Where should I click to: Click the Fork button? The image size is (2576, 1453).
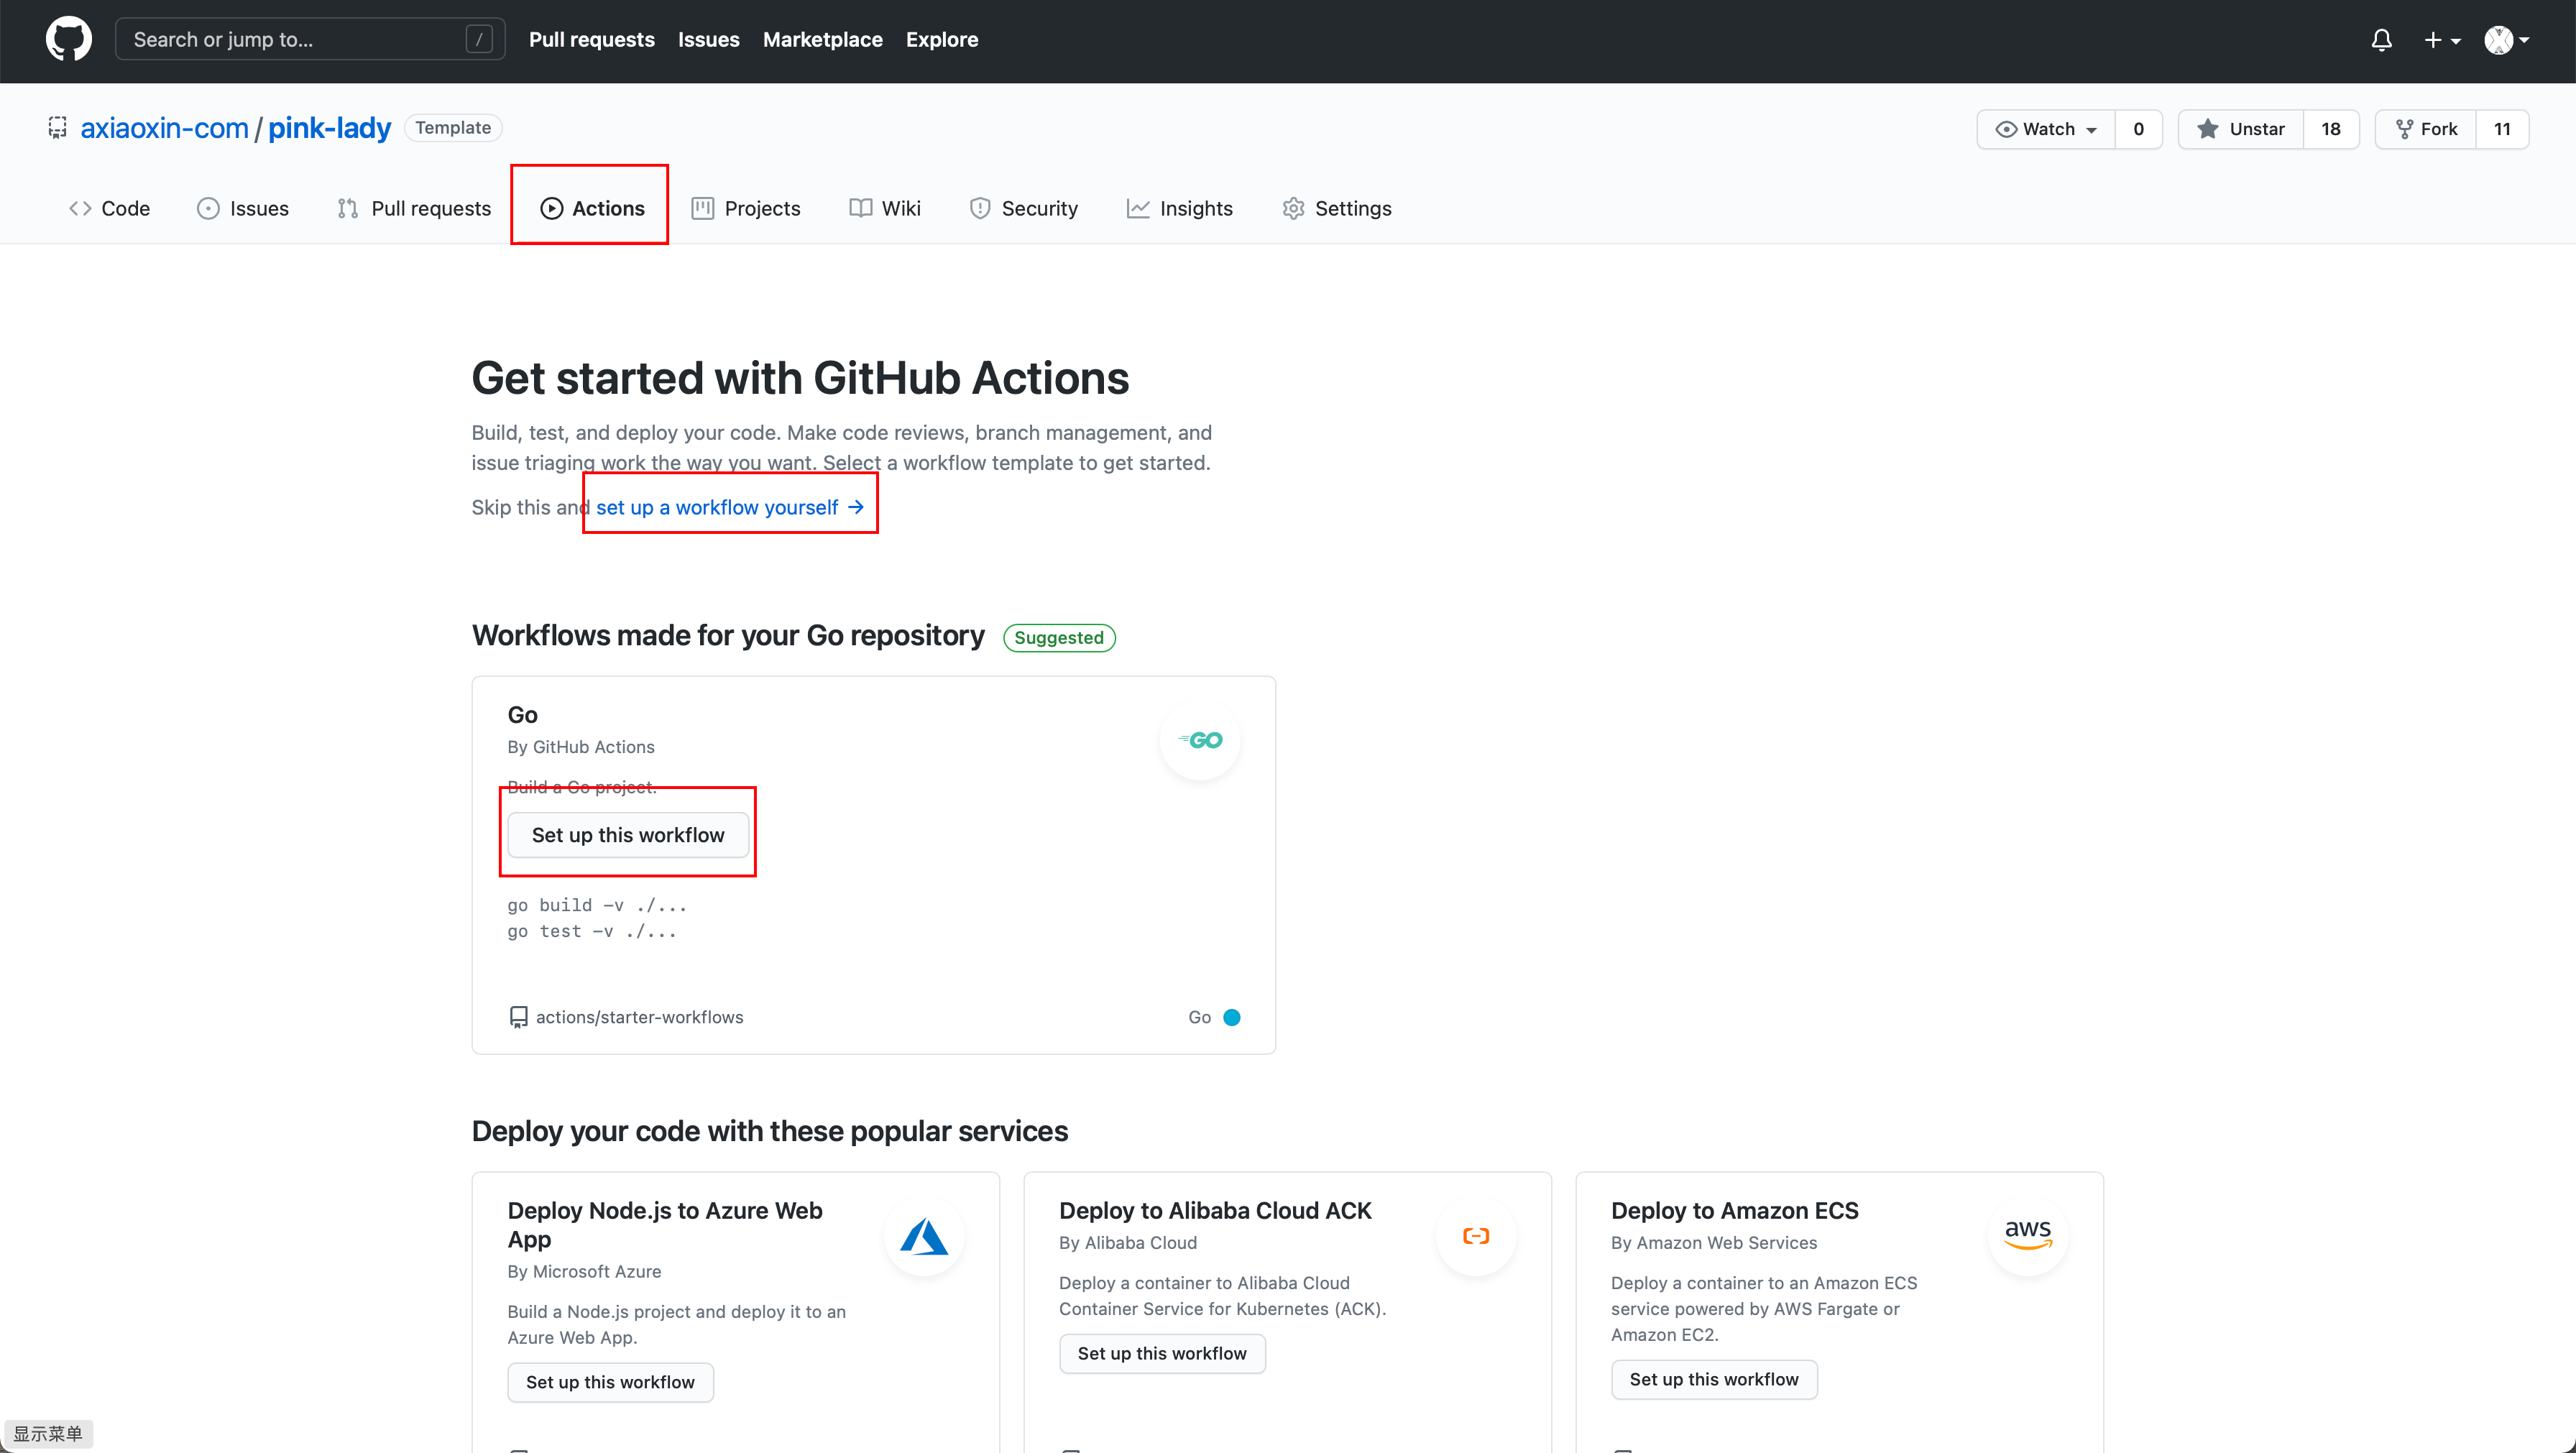pyautogui.click(x=2427, y=128)
